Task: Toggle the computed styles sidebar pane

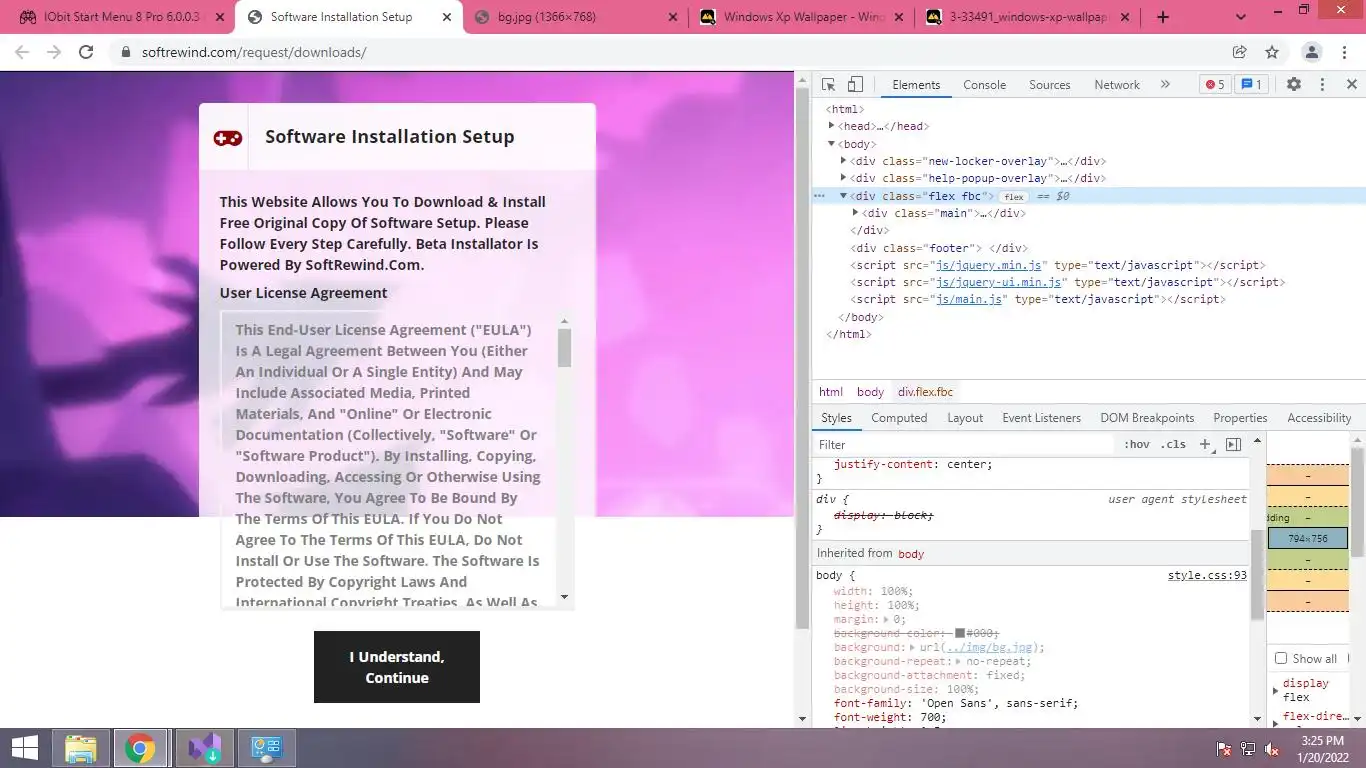Action: pyautogui.click(x=1233, y=444)
